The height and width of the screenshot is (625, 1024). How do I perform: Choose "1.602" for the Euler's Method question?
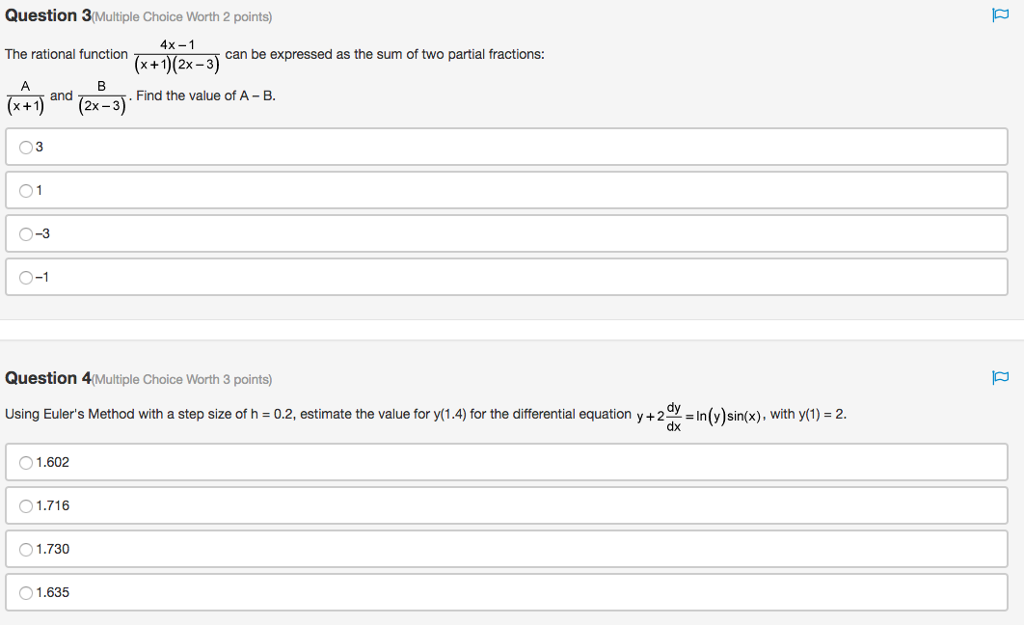tap(24, 461)
